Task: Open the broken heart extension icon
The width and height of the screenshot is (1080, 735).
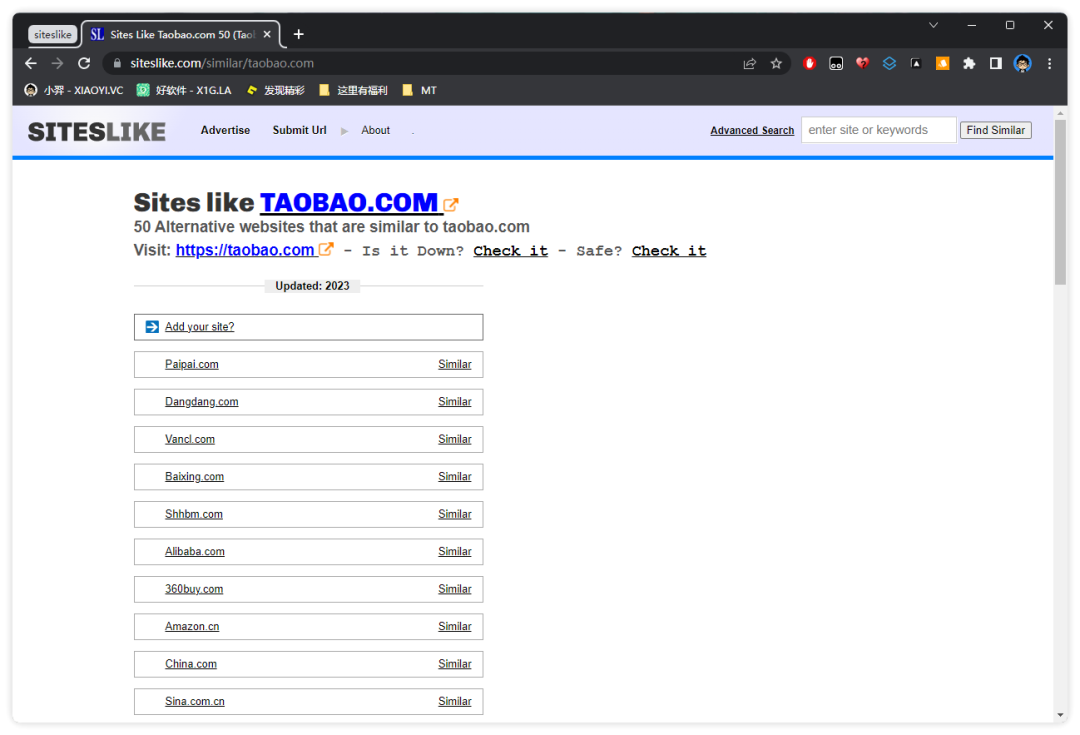Action: pos(862,63)
